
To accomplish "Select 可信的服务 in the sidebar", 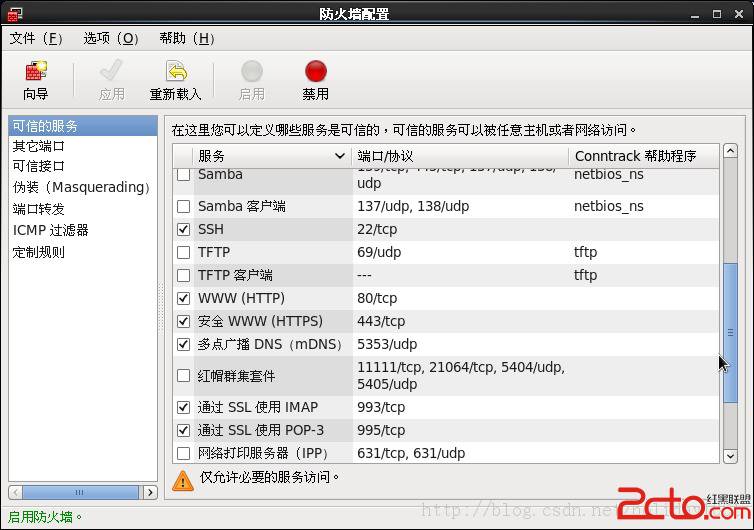I will tap(83, 126).
